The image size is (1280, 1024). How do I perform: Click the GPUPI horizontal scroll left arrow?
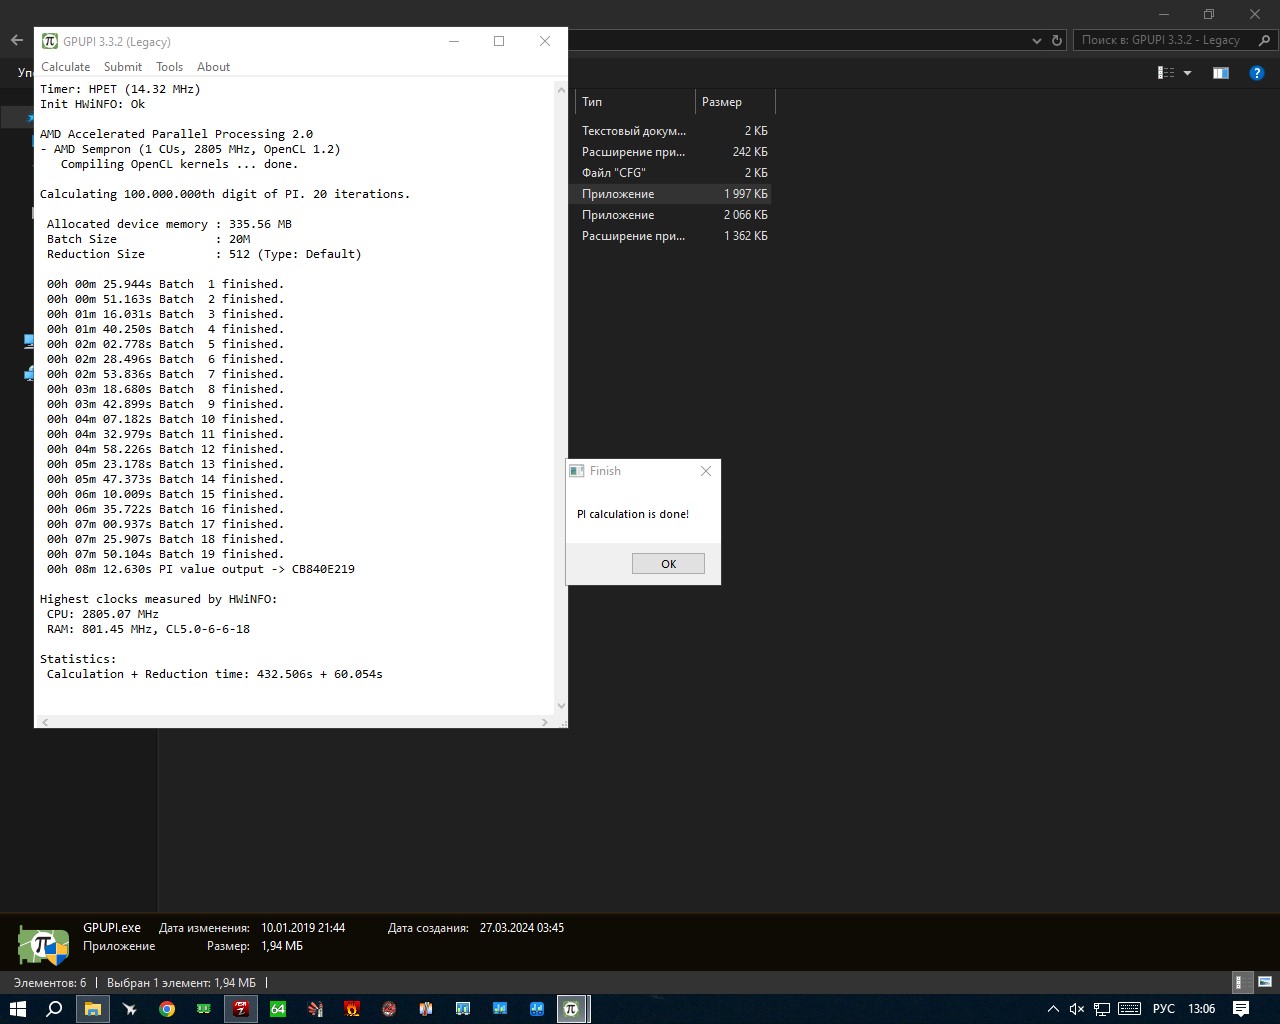pyautogui.click(x=45, y=721)
